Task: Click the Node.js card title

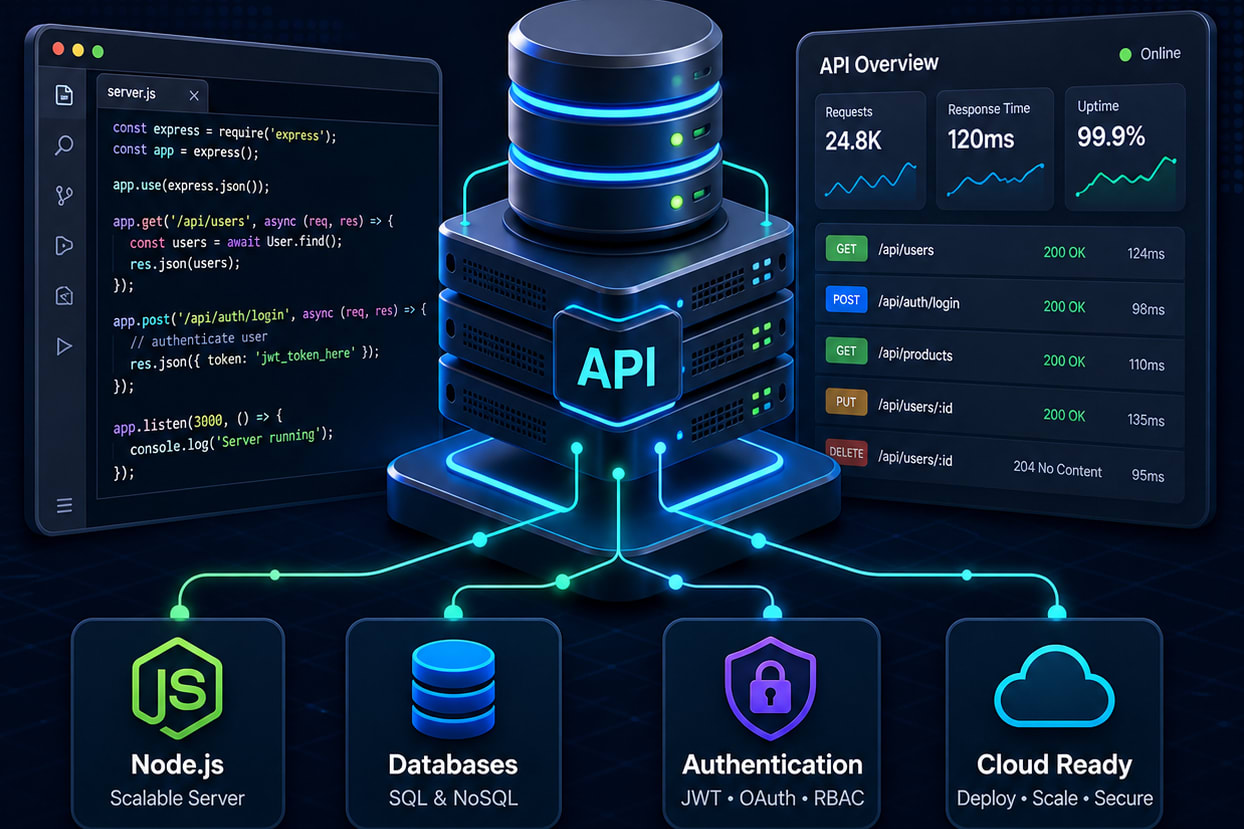Action: click(x=177, y=766)
